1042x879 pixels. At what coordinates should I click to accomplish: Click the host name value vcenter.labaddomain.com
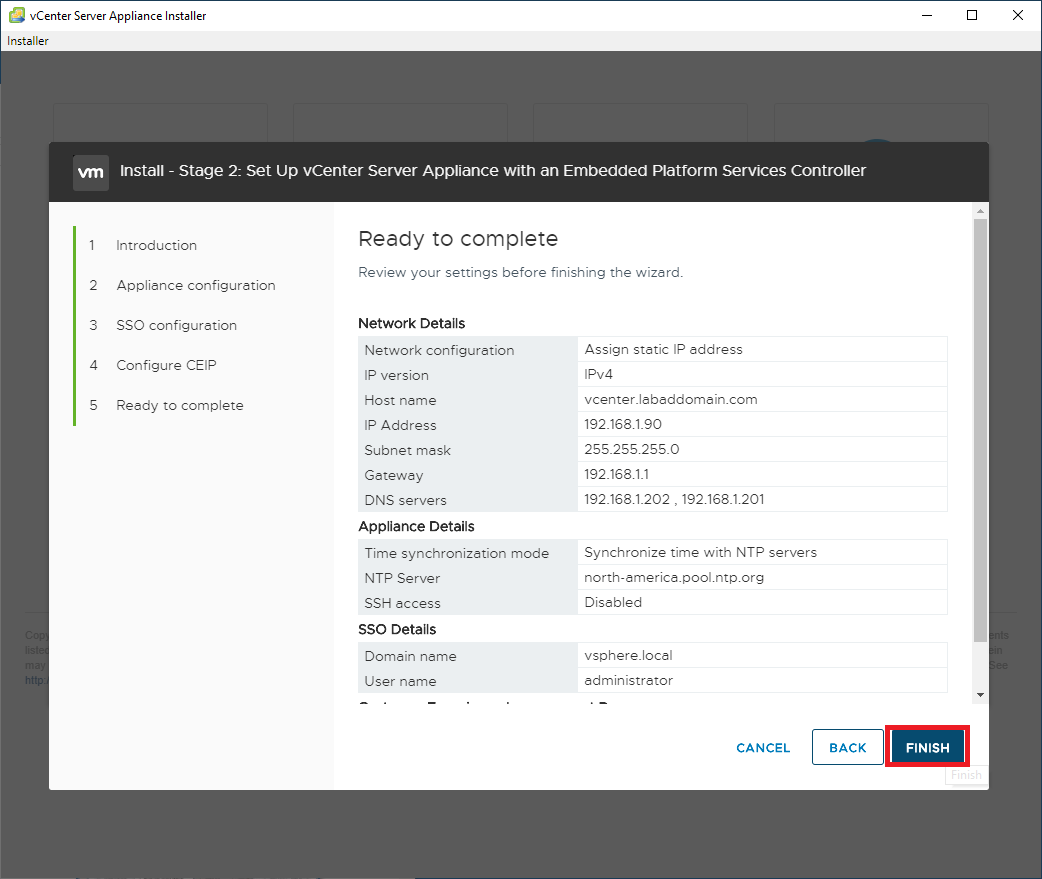(x=670, y=400)
